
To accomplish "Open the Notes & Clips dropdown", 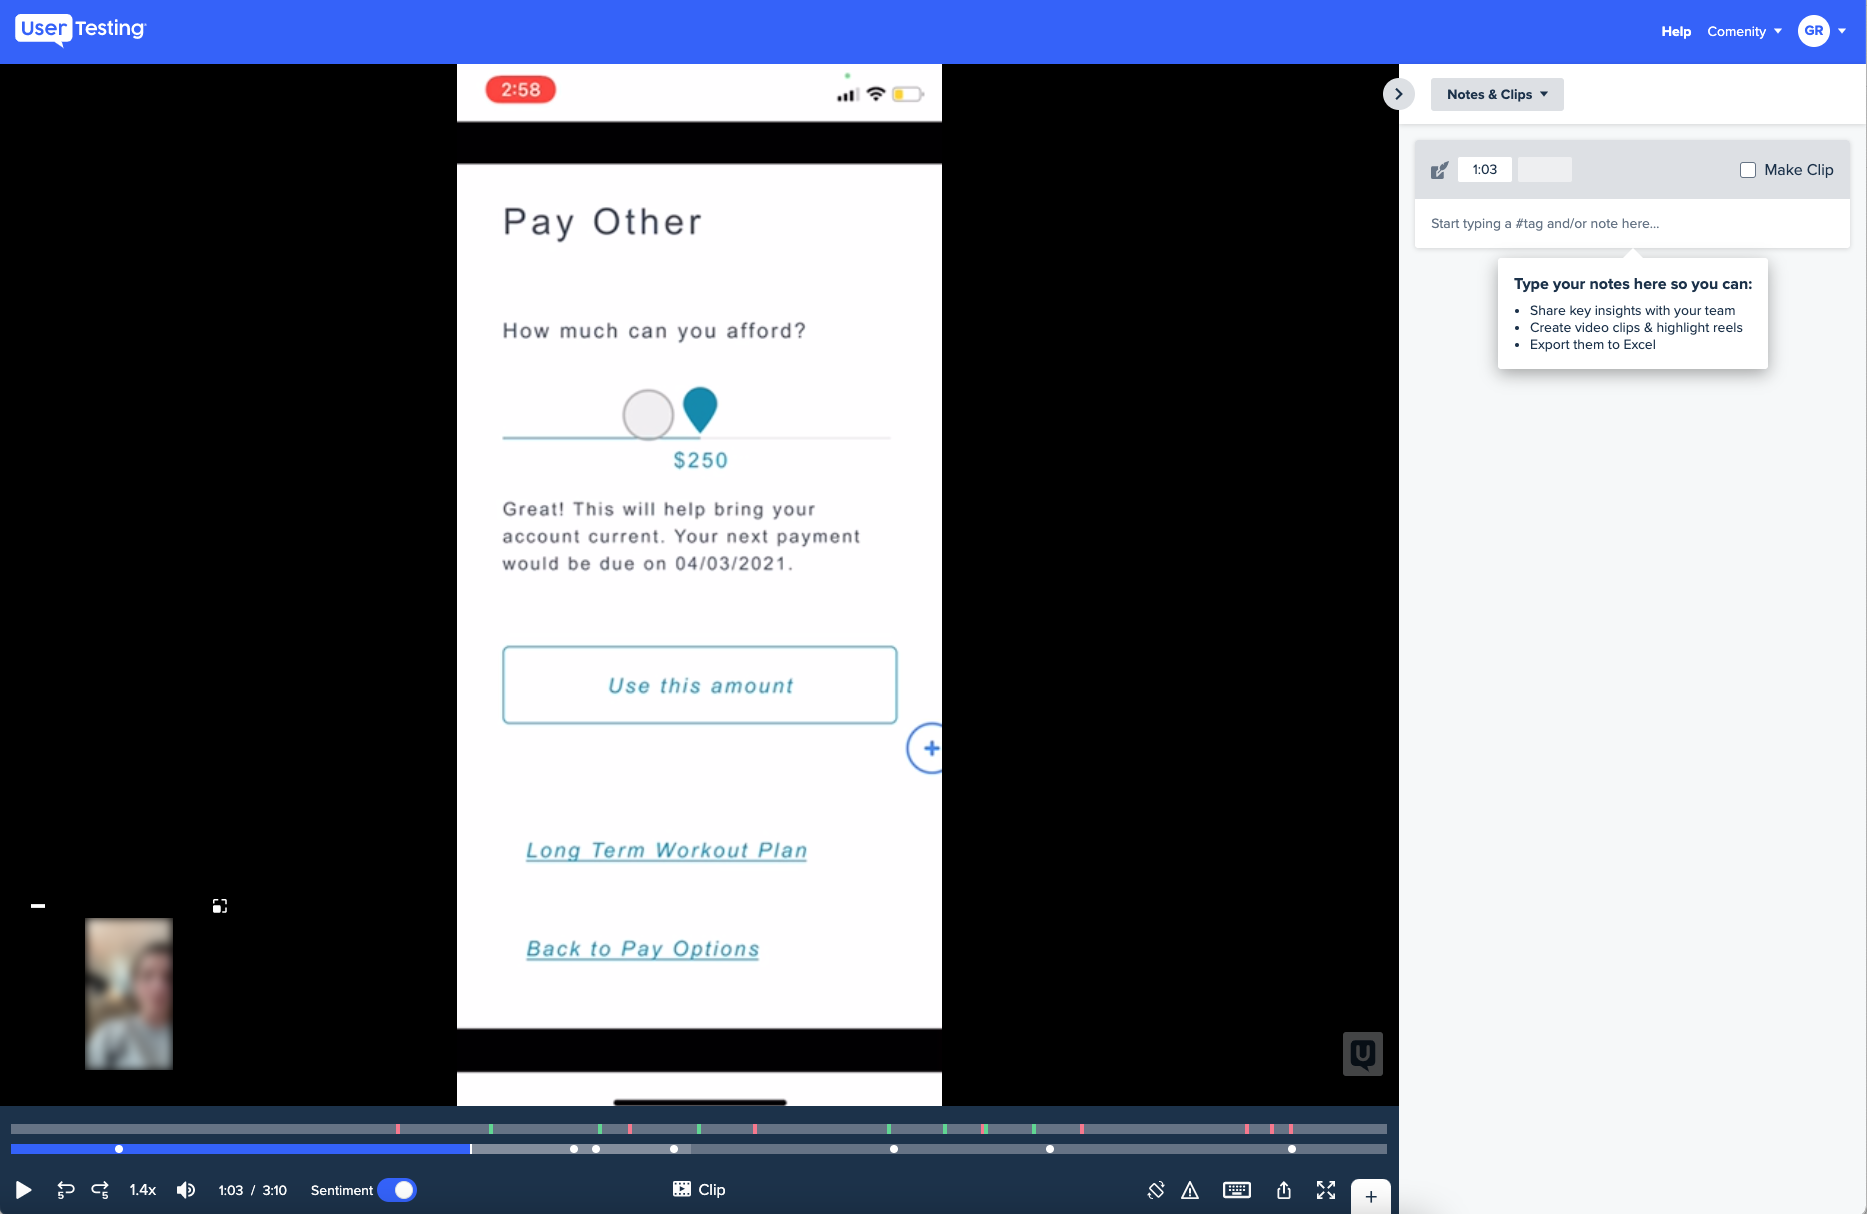I will 1496,94.
